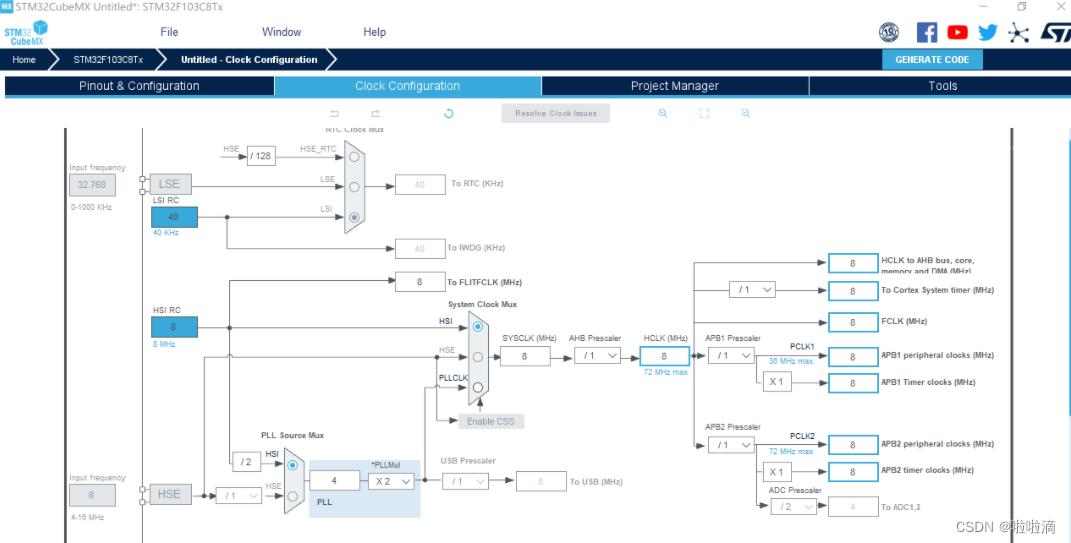The image size is (1071, 543).
Task: Click the LSI RC 40 block
Action: (x=174, y=217)
